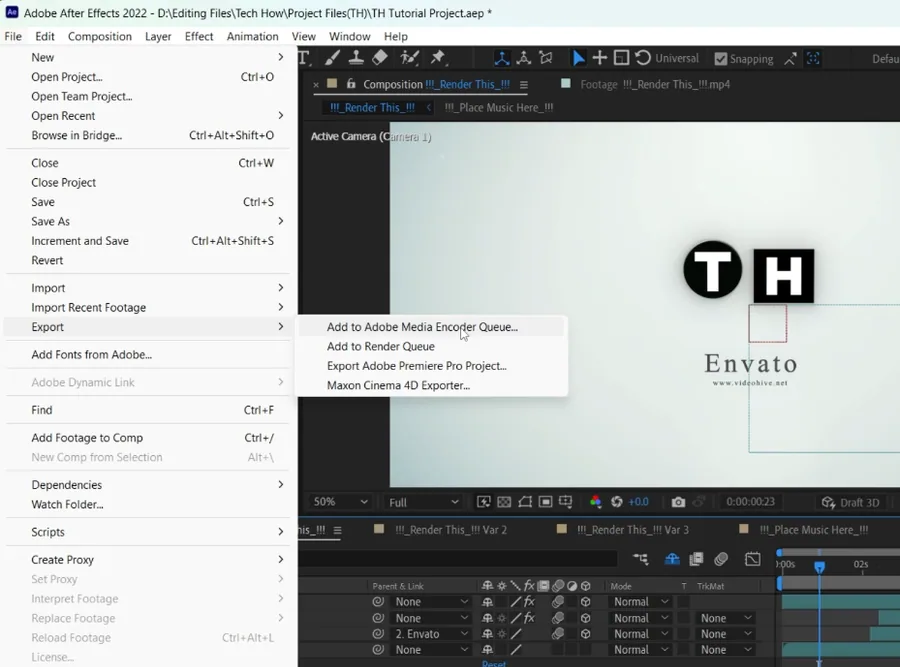Open Show Channel color management icon
This screenshot has width=900, height=667.
click(595, 502)
